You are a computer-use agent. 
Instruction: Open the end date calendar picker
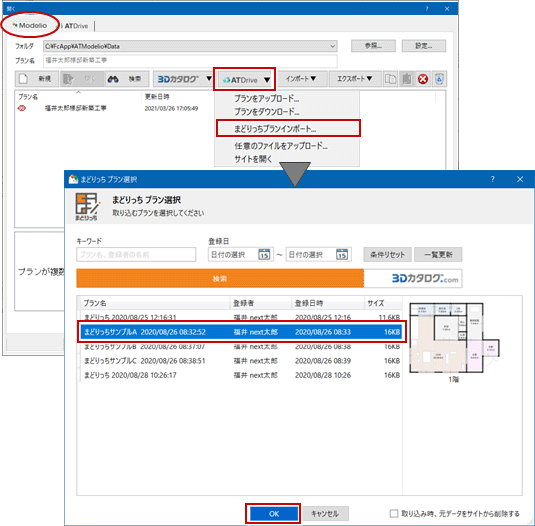tap(342, 254)
